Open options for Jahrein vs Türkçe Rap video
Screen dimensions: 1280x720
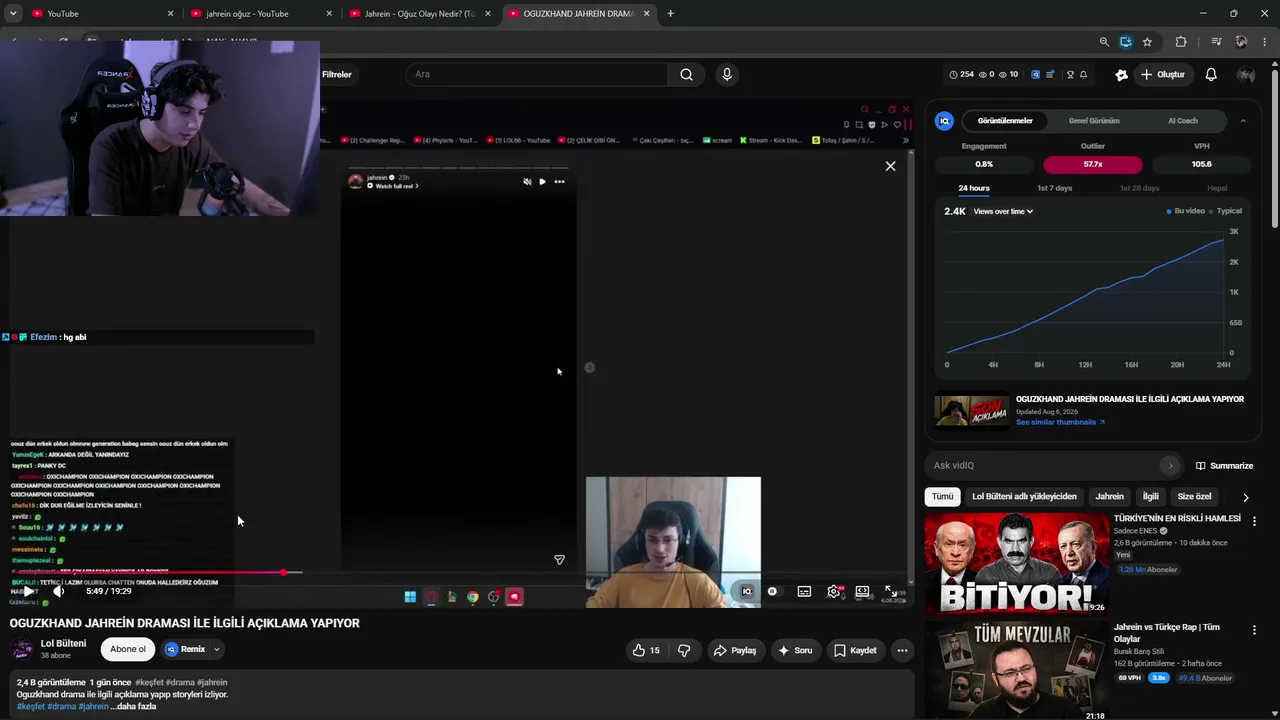coord(1254,630)
